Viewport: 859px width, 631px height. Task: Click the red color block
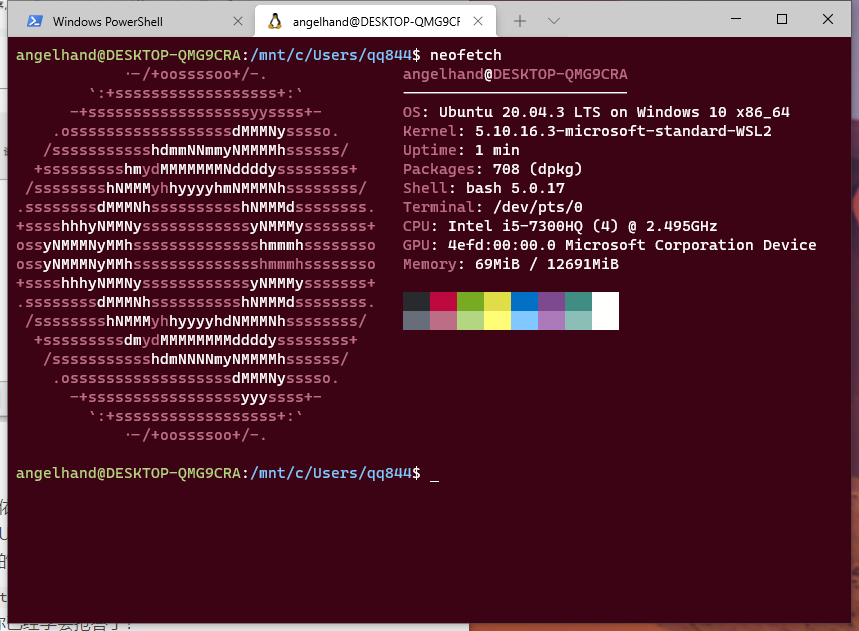443,301
